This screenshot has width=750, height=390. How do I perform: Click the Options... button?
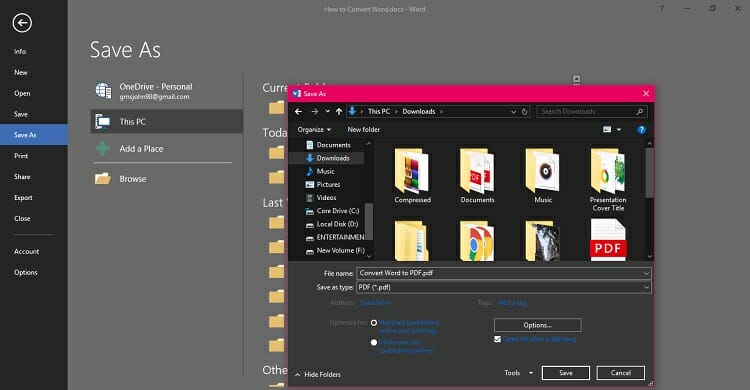538,325
